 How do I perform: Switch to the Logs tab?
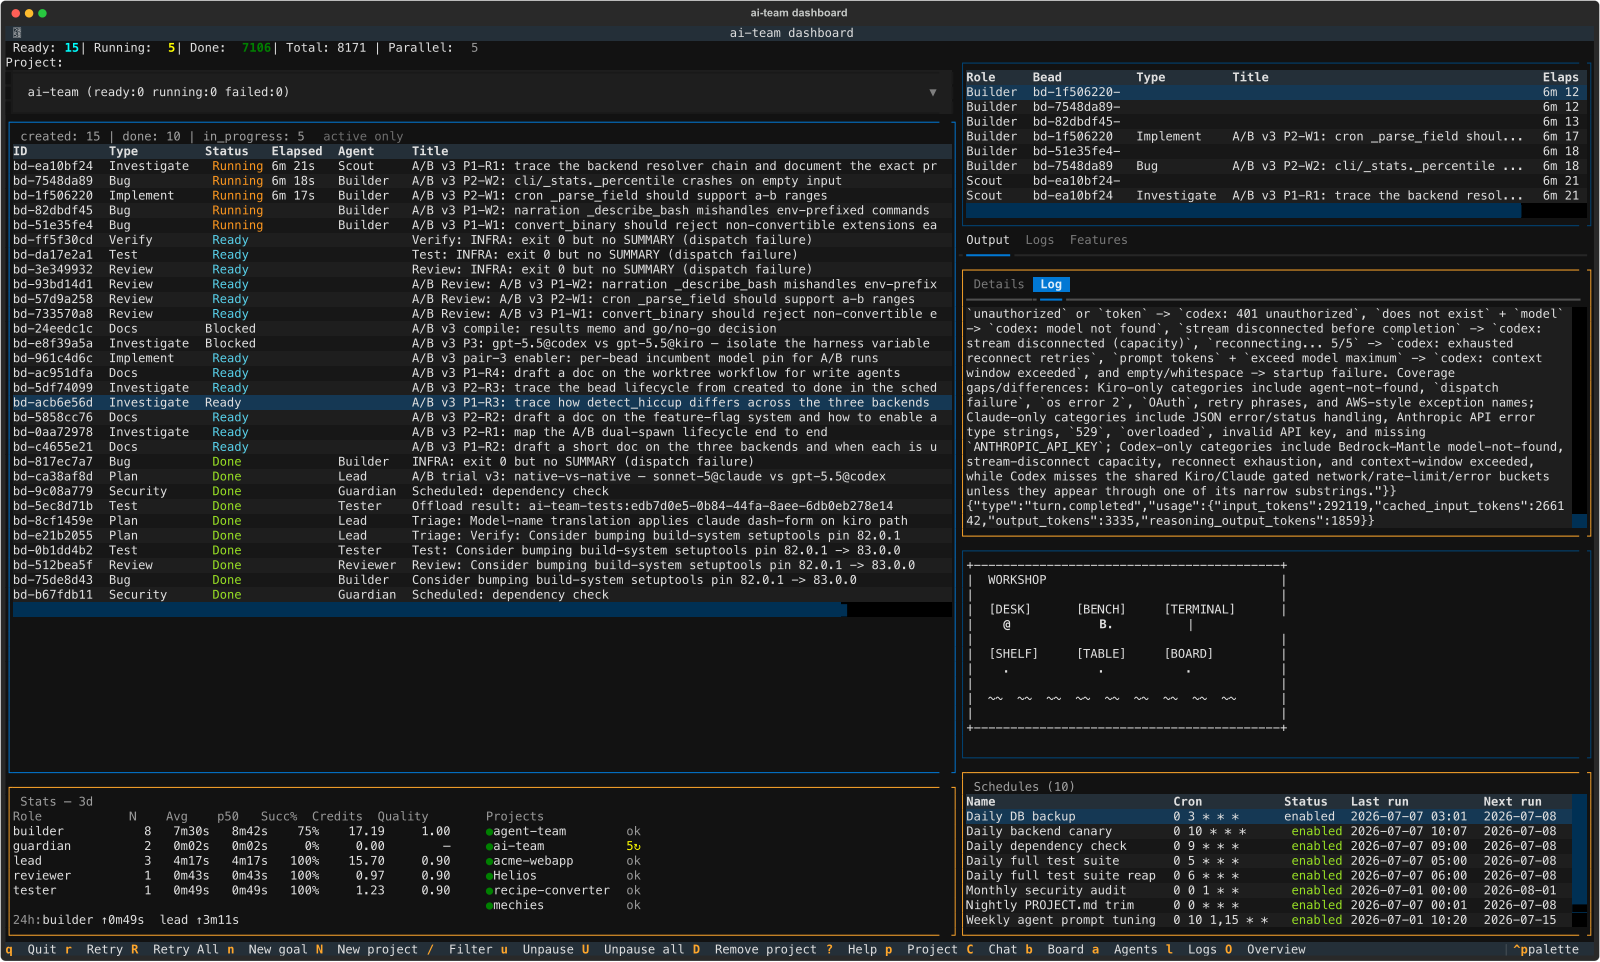1040,240
